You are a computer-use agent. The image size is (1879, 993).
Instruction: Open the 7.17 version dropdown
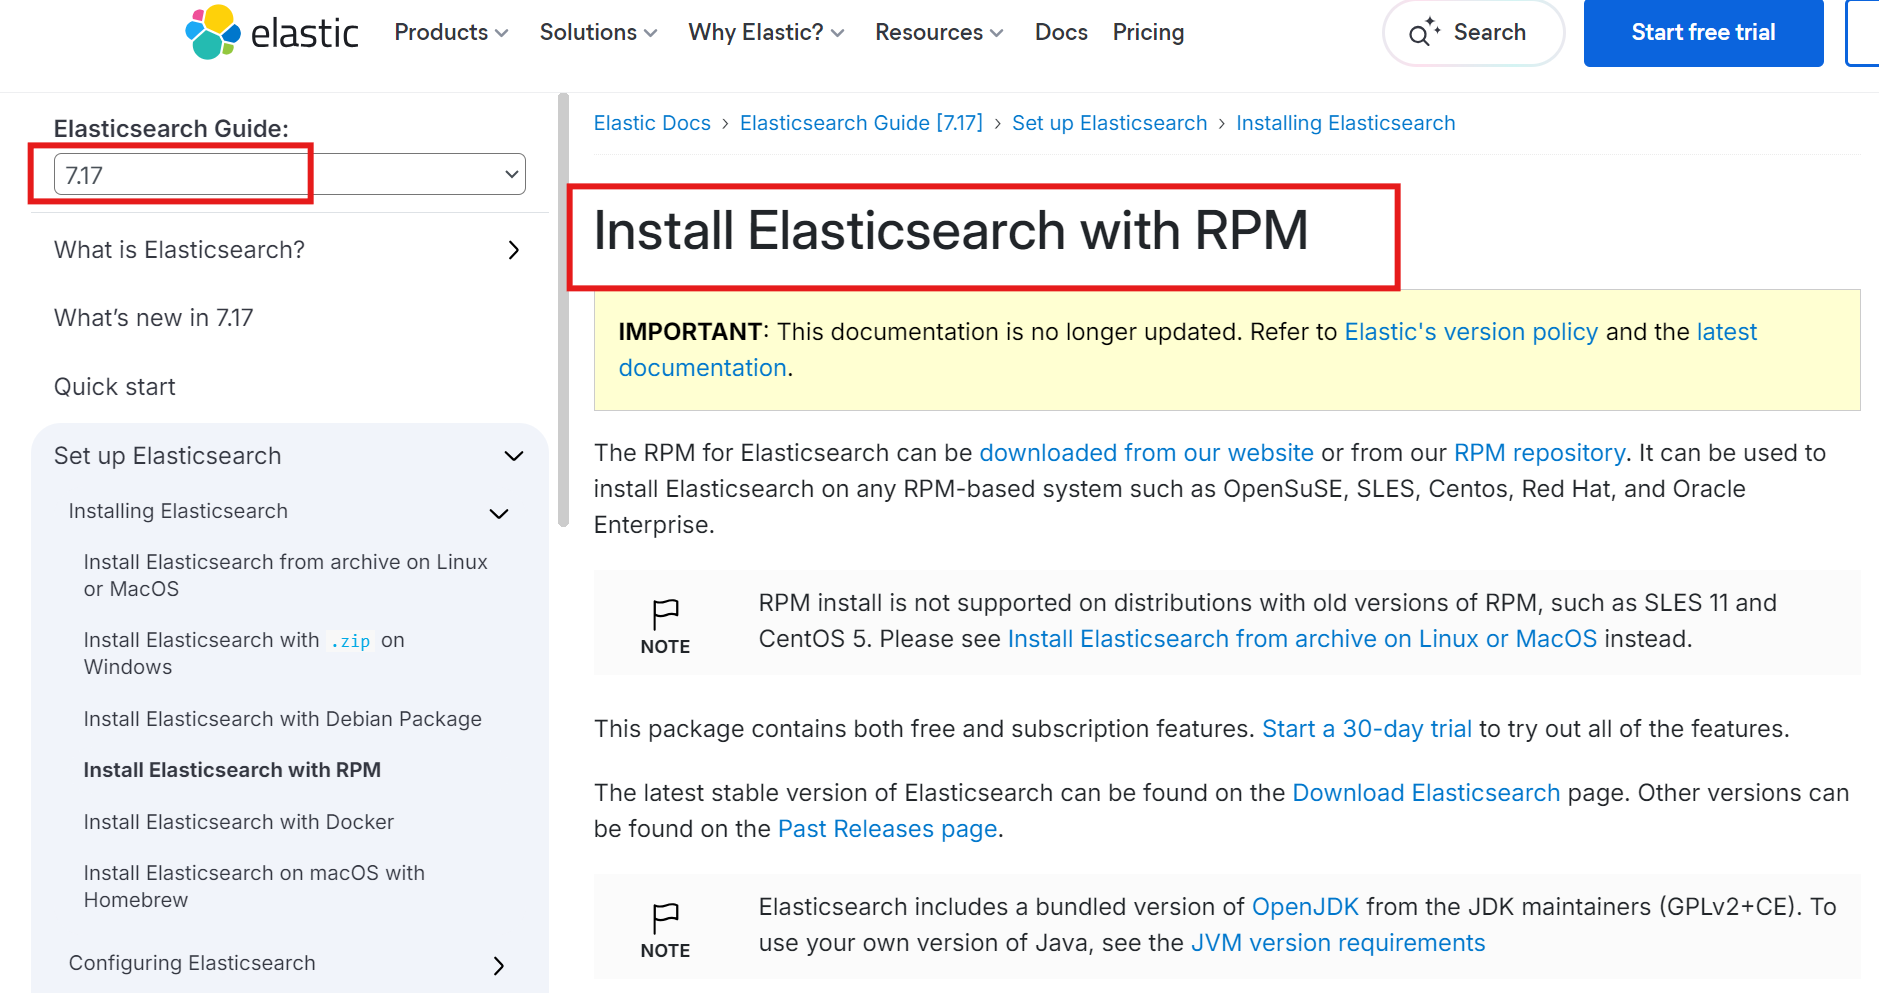pyautogui.click(x=289, y=174)
